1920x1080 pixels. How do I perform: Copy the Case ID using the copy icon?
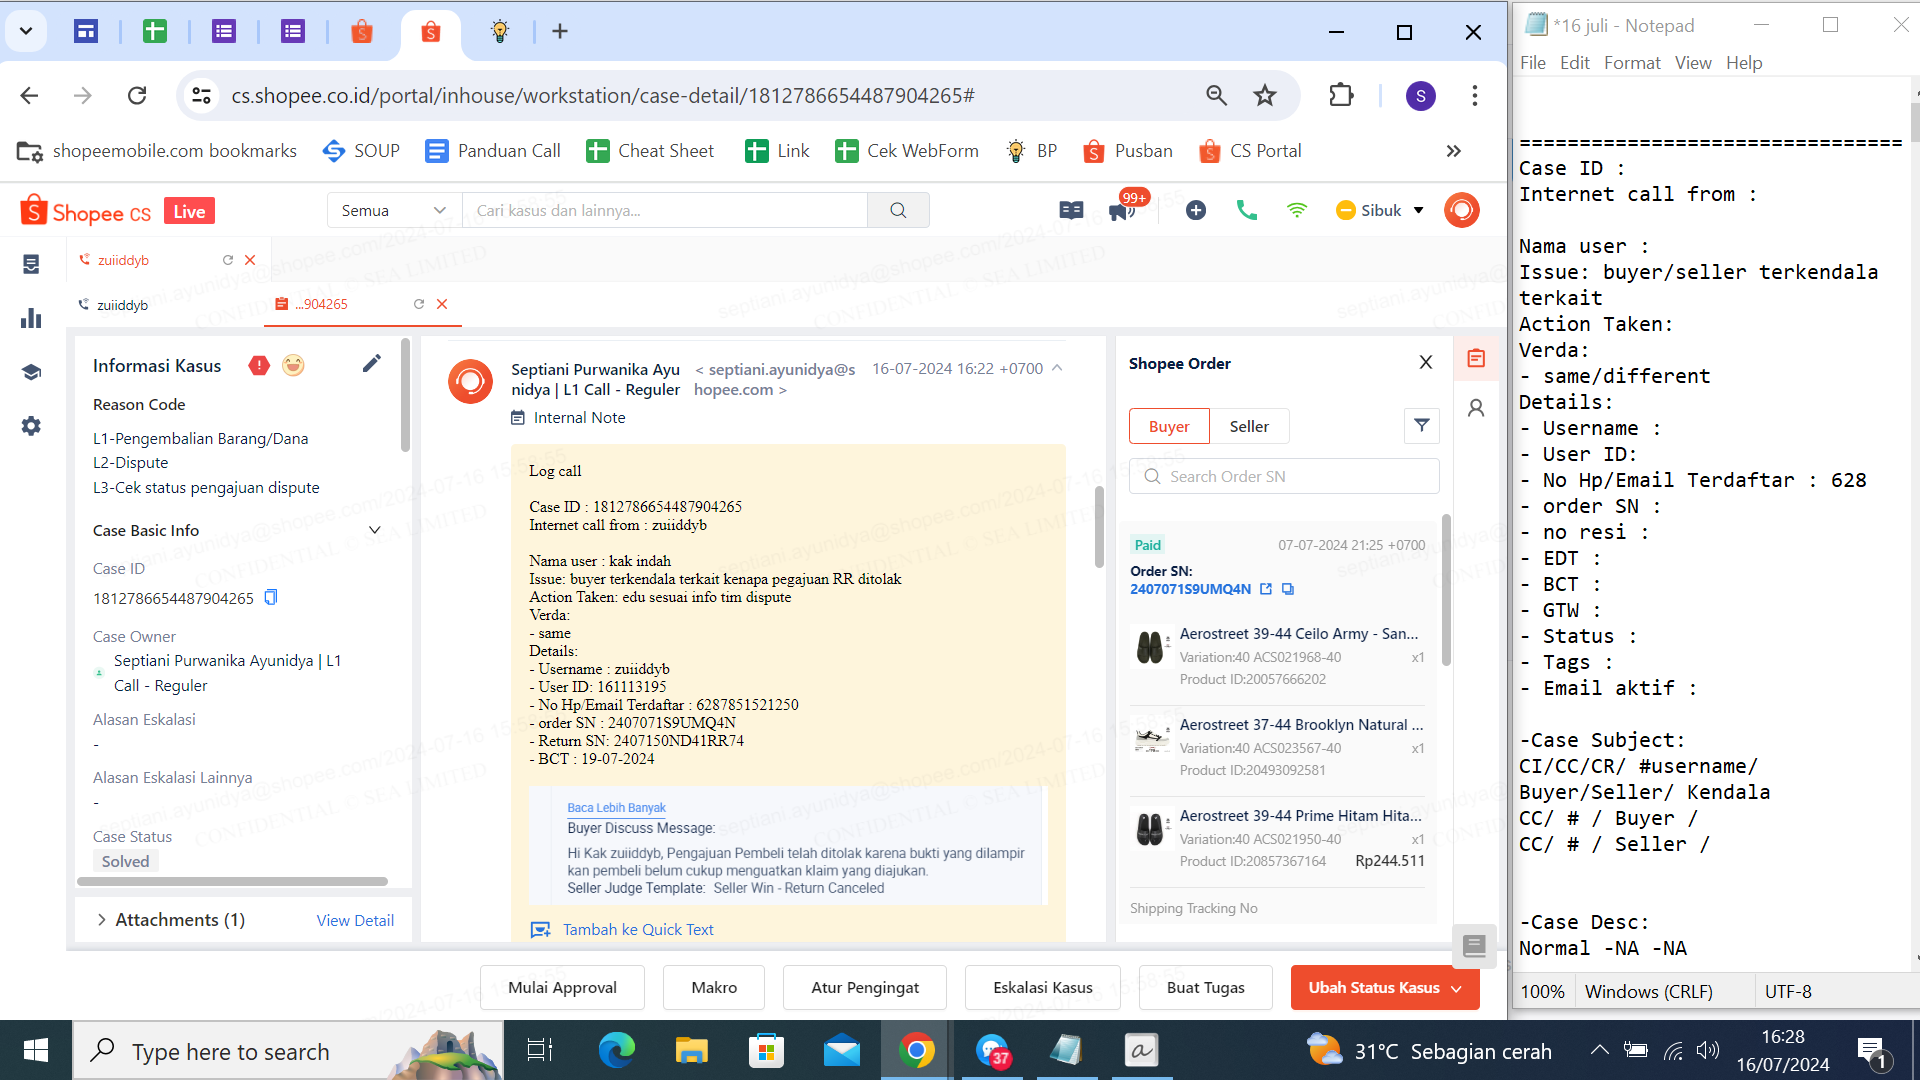tap(270, 597)
